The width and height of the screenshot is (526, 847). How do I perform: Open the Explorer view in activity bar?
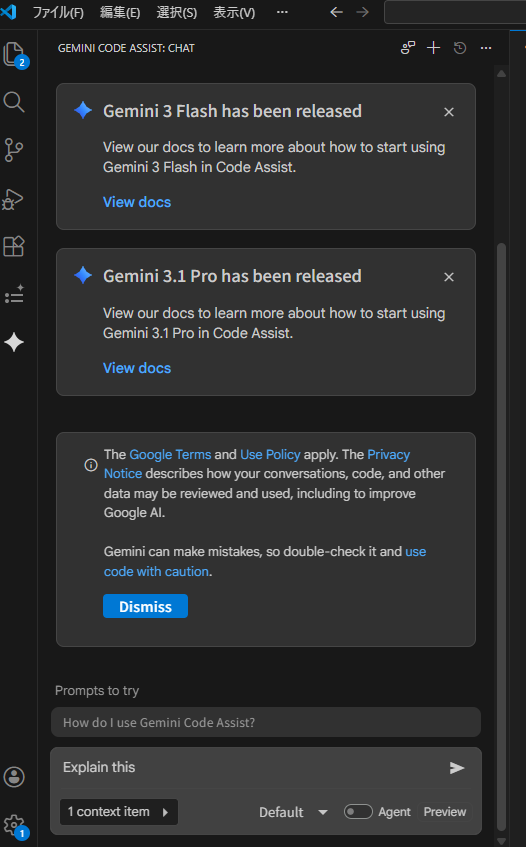15,55
